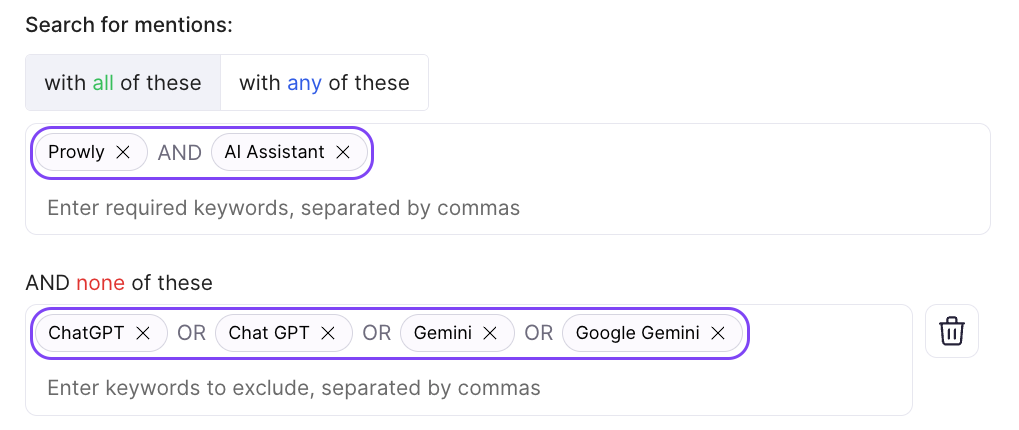Select the Google Gemini tag label
This screenshot has width=1019, height=430.
pos(637,333)
